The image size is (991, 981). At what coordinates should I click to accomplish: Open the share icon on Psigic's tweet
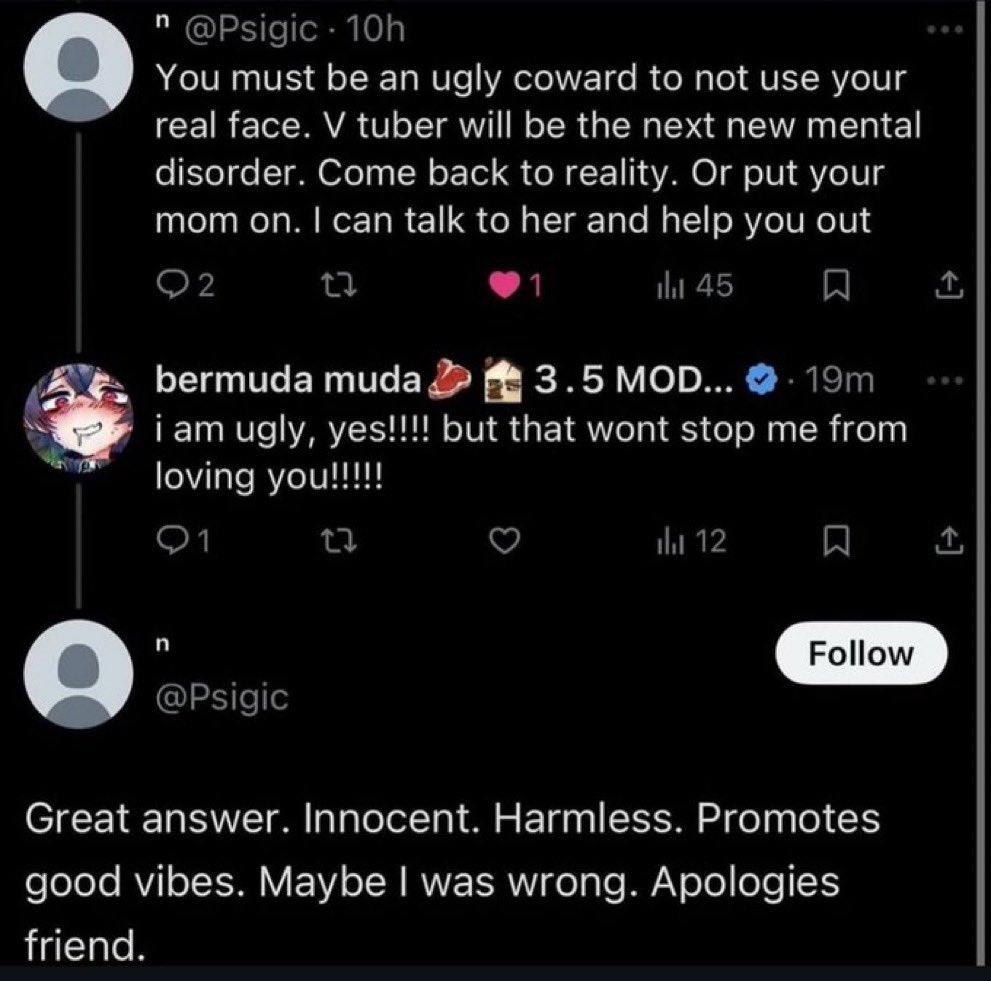[946, 287]
